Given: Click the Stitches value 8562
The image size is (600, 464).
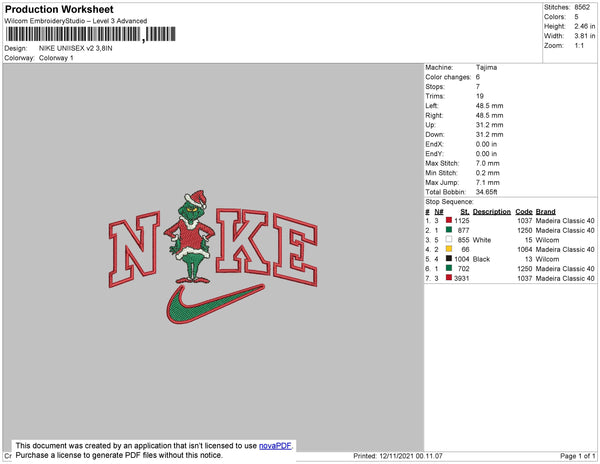Looking at the screenshot, I should [582, 7].
